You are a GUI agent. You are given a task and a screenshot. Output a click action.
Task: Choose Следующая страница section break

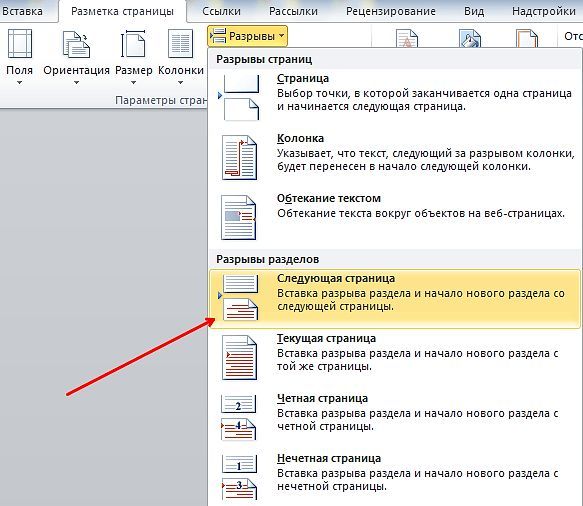(x=395, y=299)
